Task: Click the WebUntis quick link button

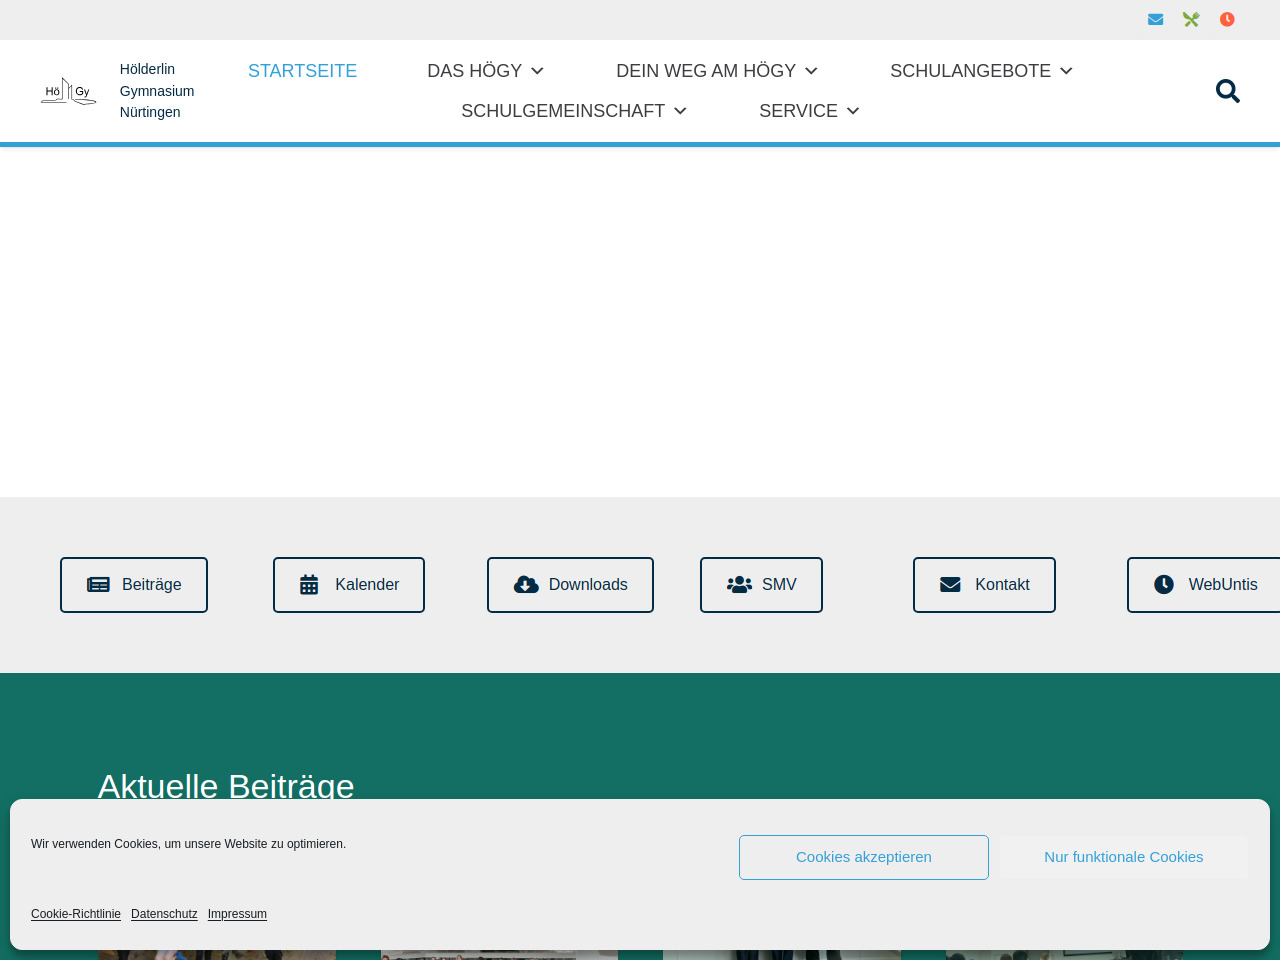Action: click(x=1205, y=585)
